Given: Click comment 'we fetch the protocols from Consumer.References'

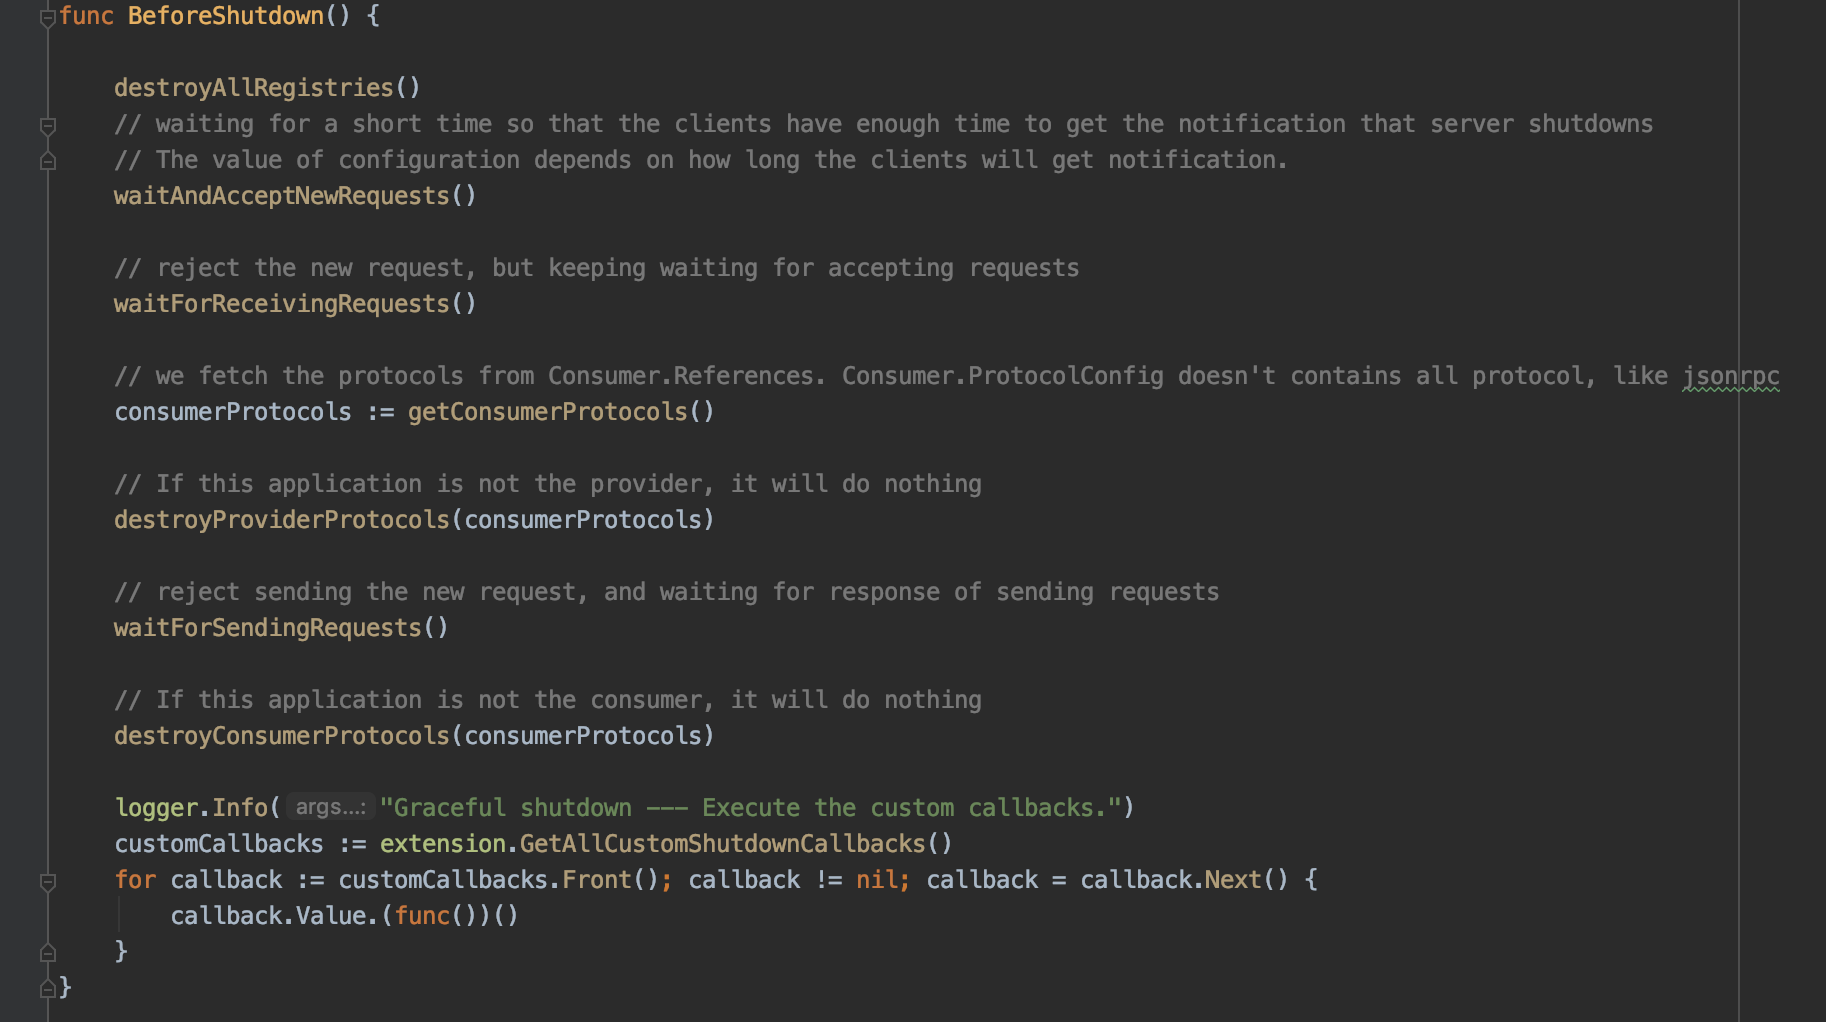Looking at the screenshot, I should point(947,376).
